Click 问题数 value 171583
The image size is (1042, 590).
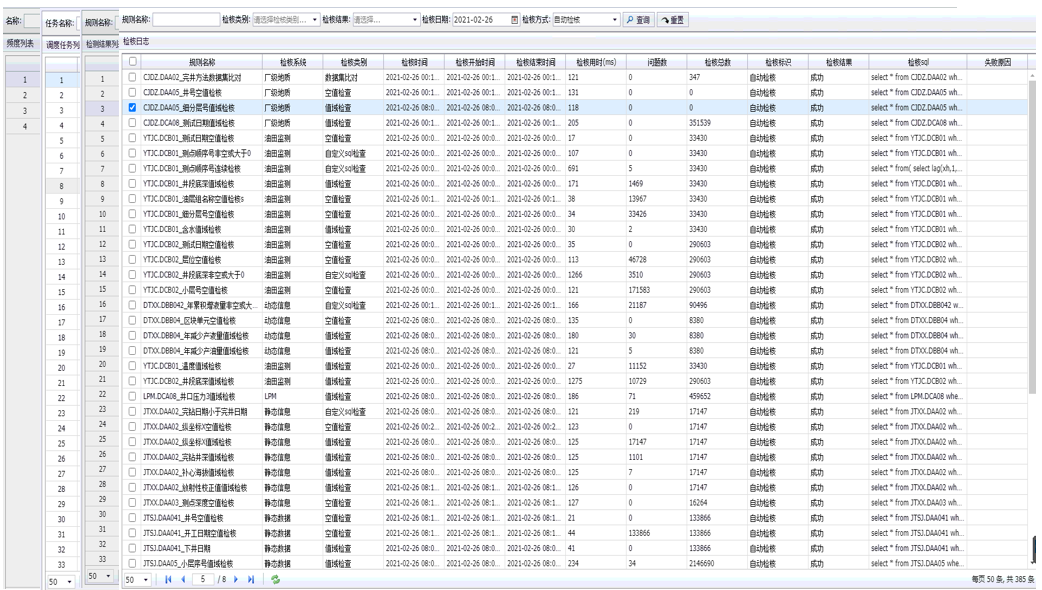639,290
